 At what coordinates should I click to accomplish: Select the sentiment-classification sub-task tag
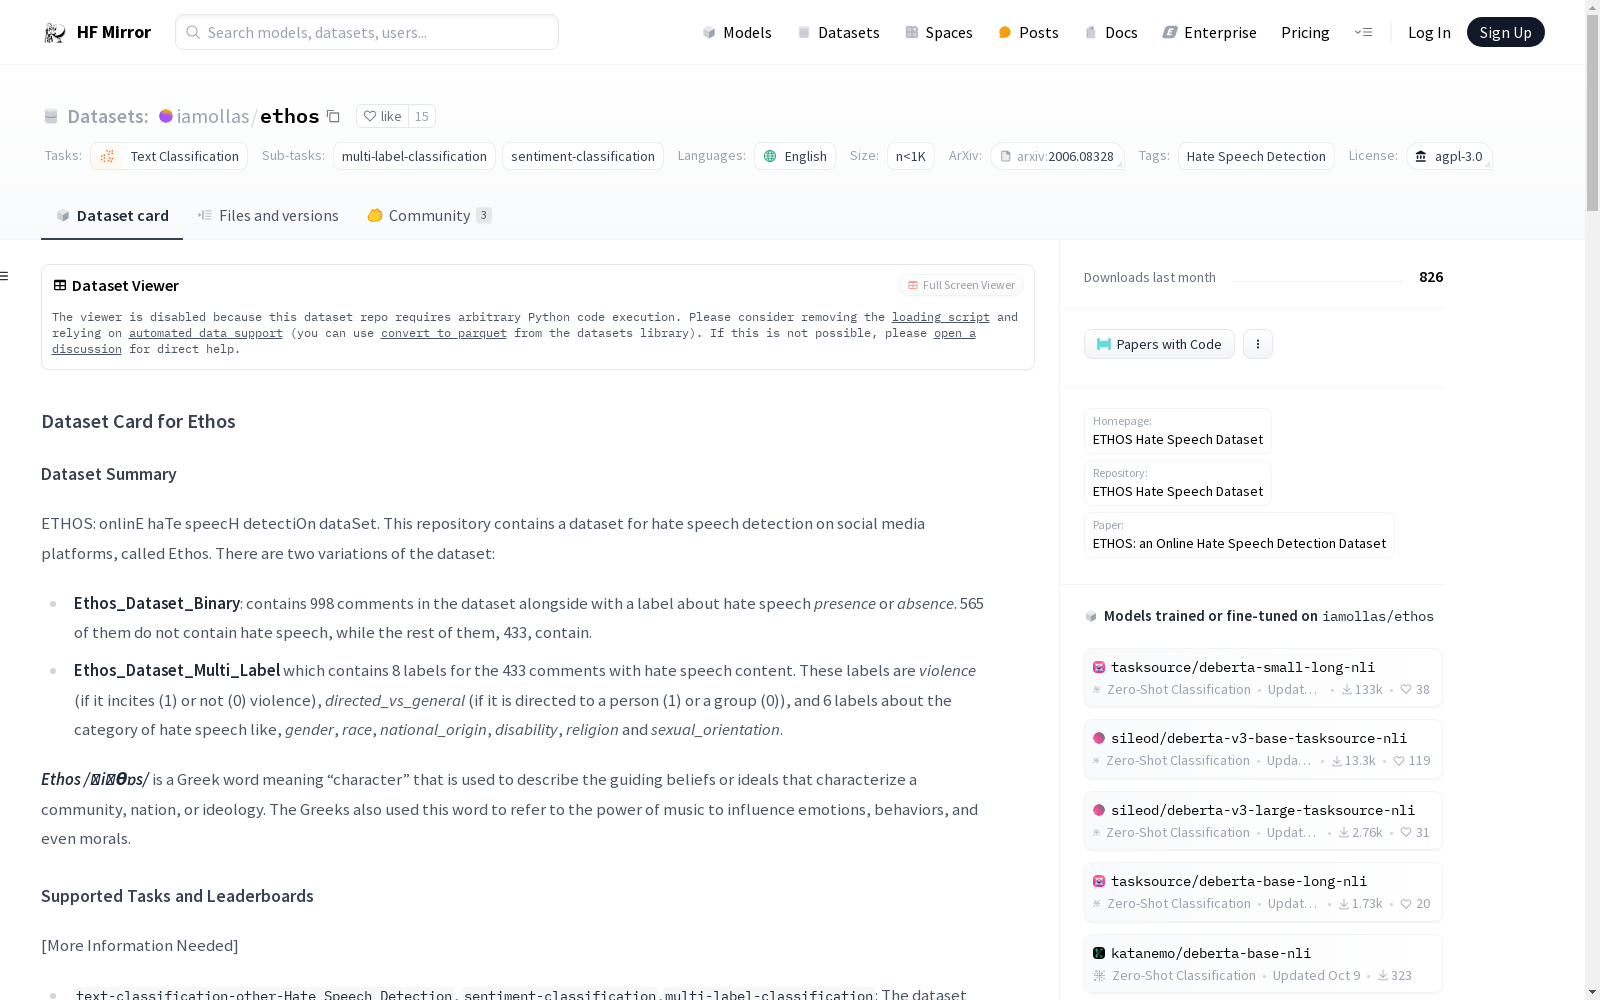pos(583,156)
